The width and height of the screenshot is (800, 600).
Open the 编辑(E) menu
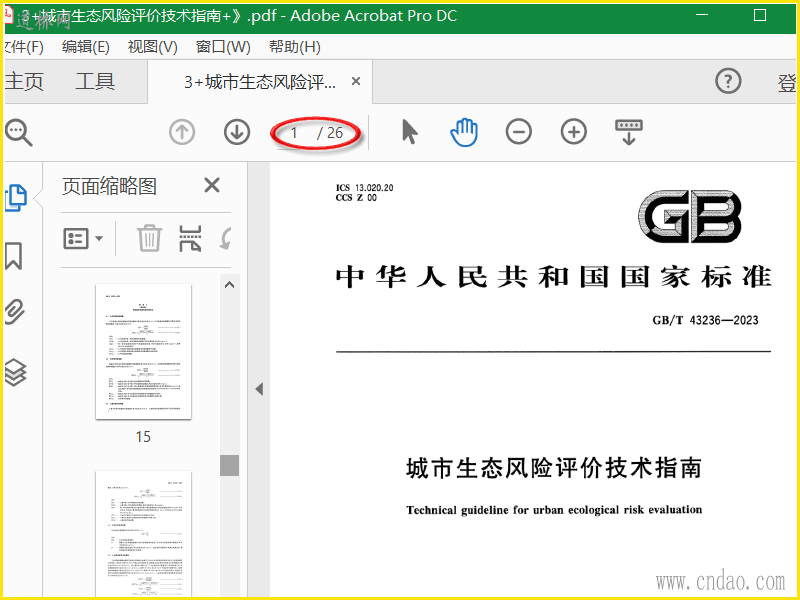(86, 47)
